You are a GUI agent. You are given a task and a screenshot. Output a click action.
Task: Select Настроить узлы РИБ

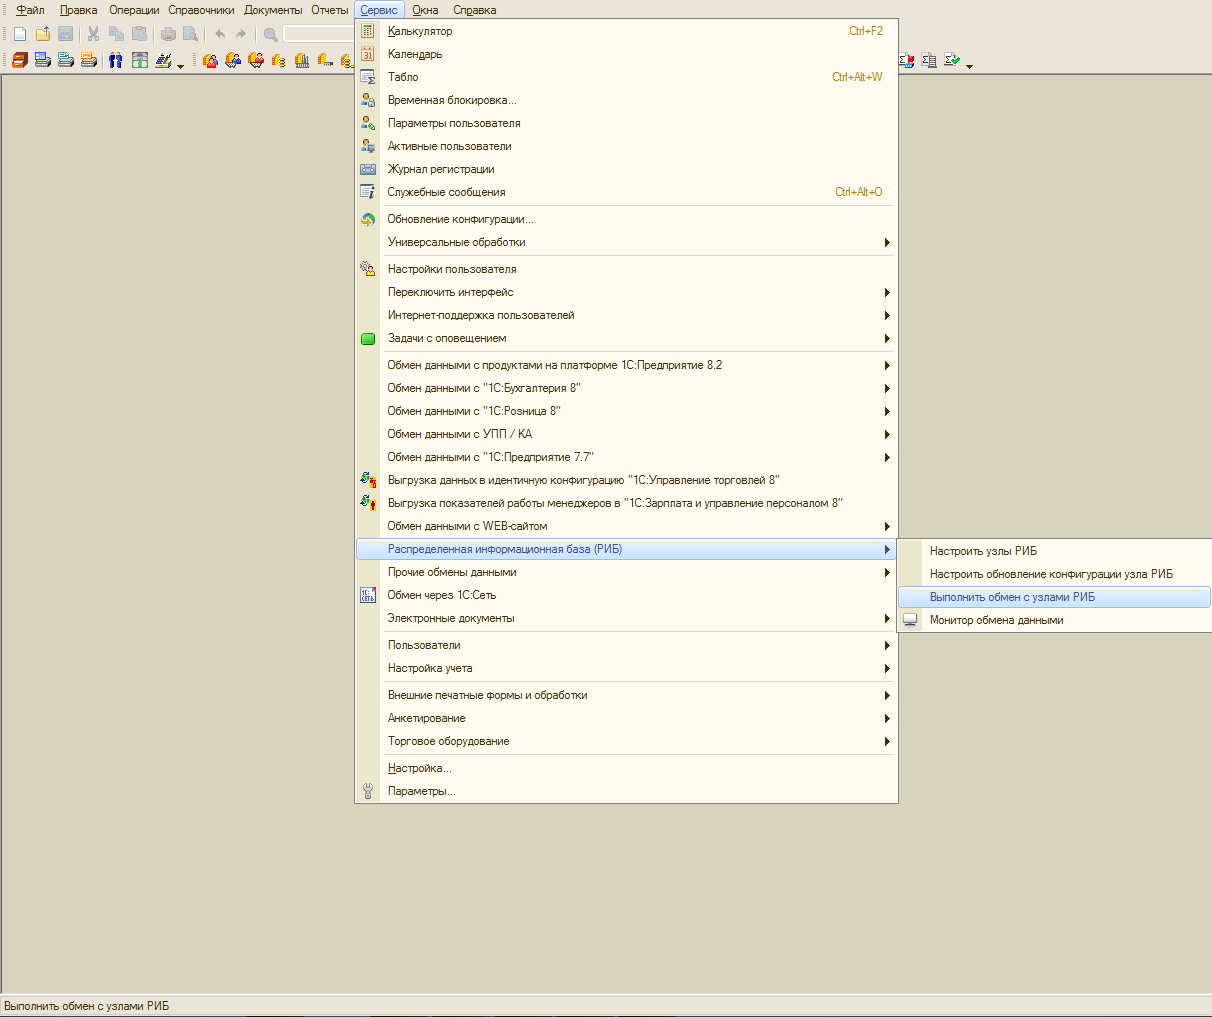[x=1055, y=551]
